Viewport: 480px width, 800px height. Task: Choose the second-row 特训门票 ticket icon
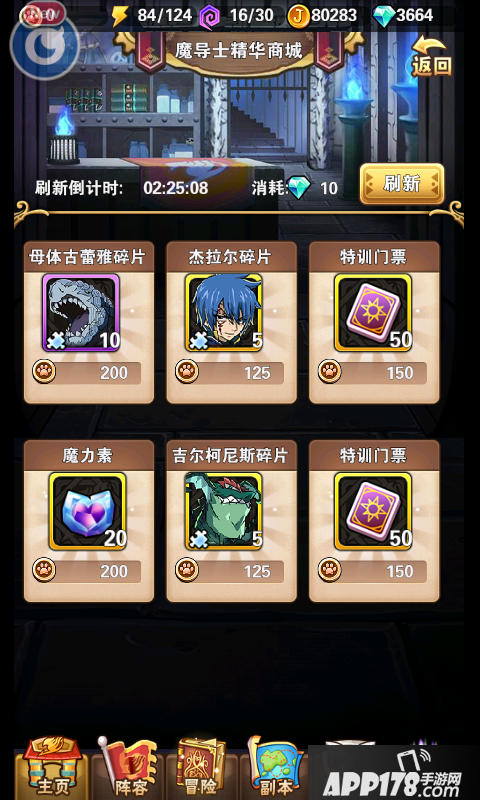coord(373,511)
